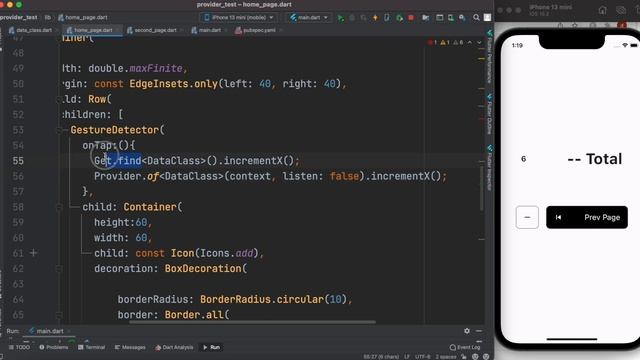The image size is (640, 360).
Task: Open Flutter Outline side panel
Action: [489, 114]
